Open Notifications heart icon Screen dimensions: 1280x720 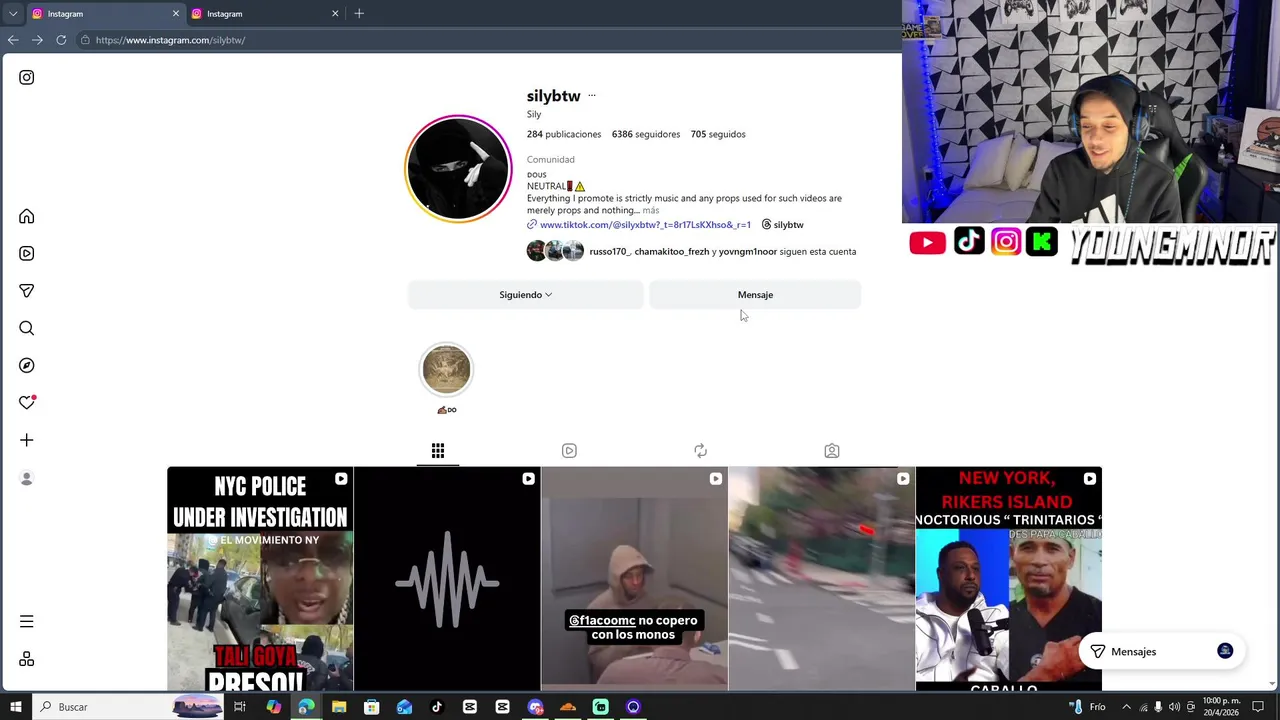point(27,402)
